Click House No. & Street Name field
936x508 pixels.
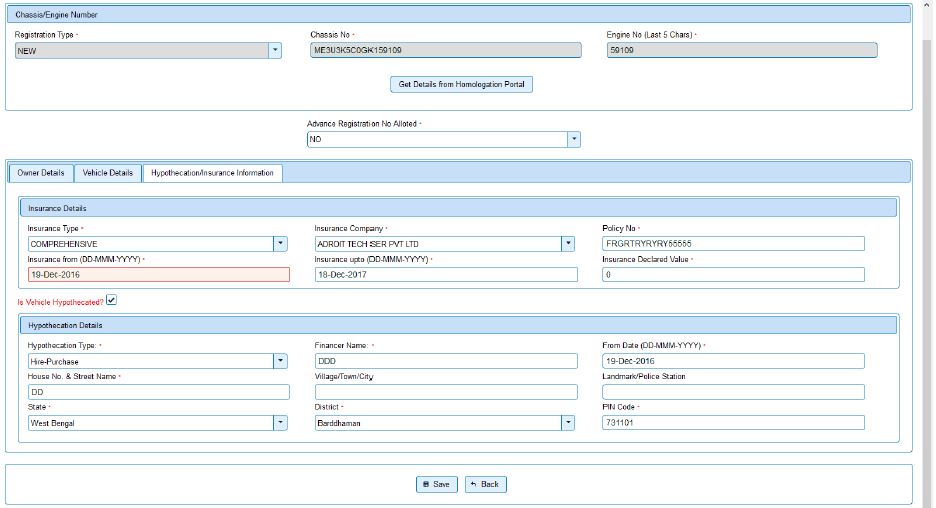click(x=159, y=392)
